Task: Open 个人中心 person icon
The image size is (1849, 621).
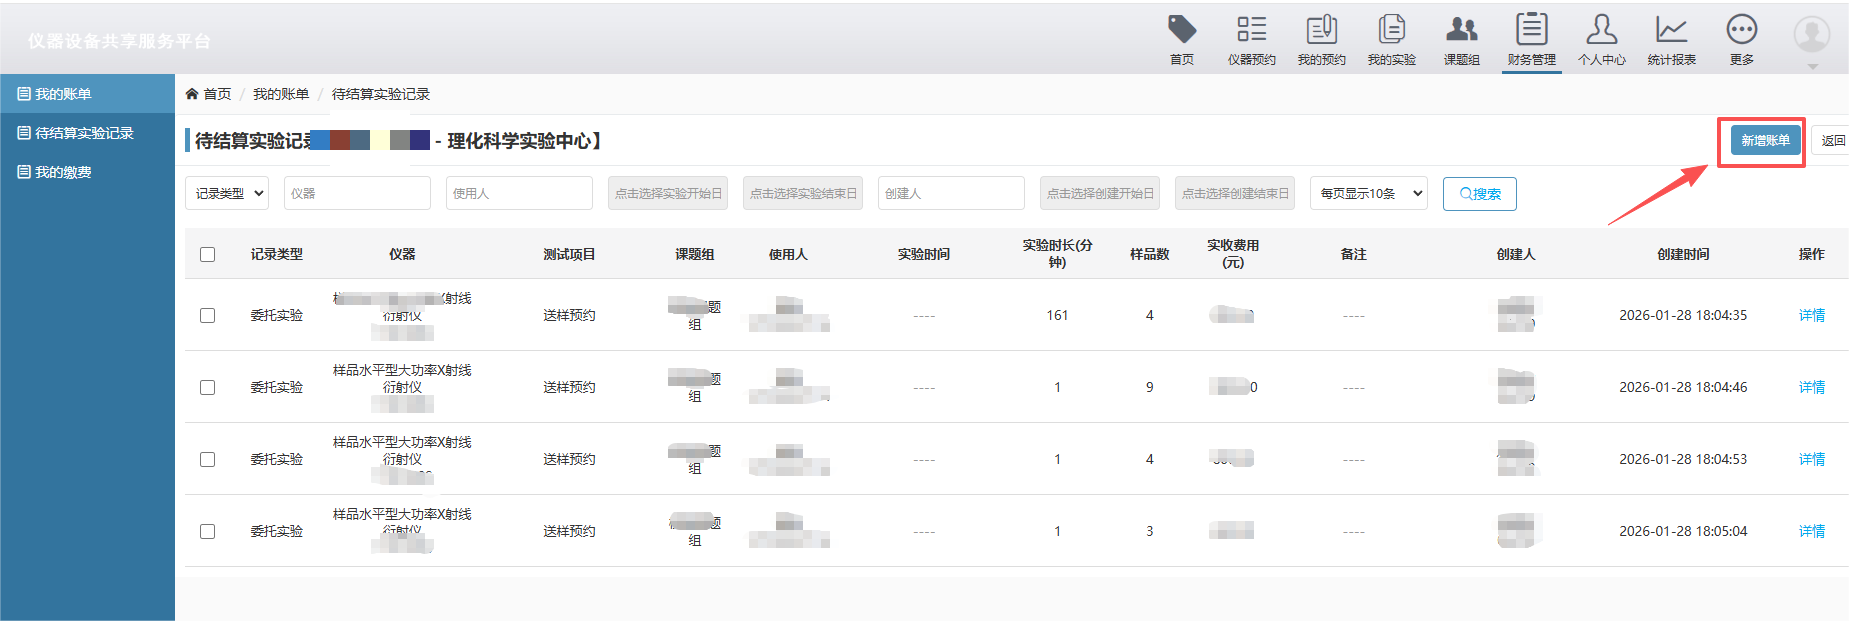Action: 1601,30
